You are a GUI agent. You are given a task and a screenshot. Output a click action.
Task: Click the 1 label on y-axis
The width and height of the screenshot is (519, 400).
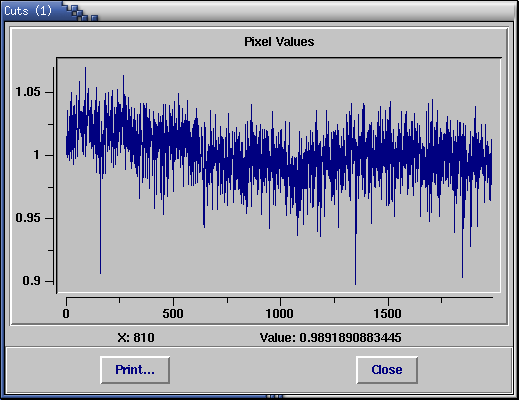(x=37, y=155)
